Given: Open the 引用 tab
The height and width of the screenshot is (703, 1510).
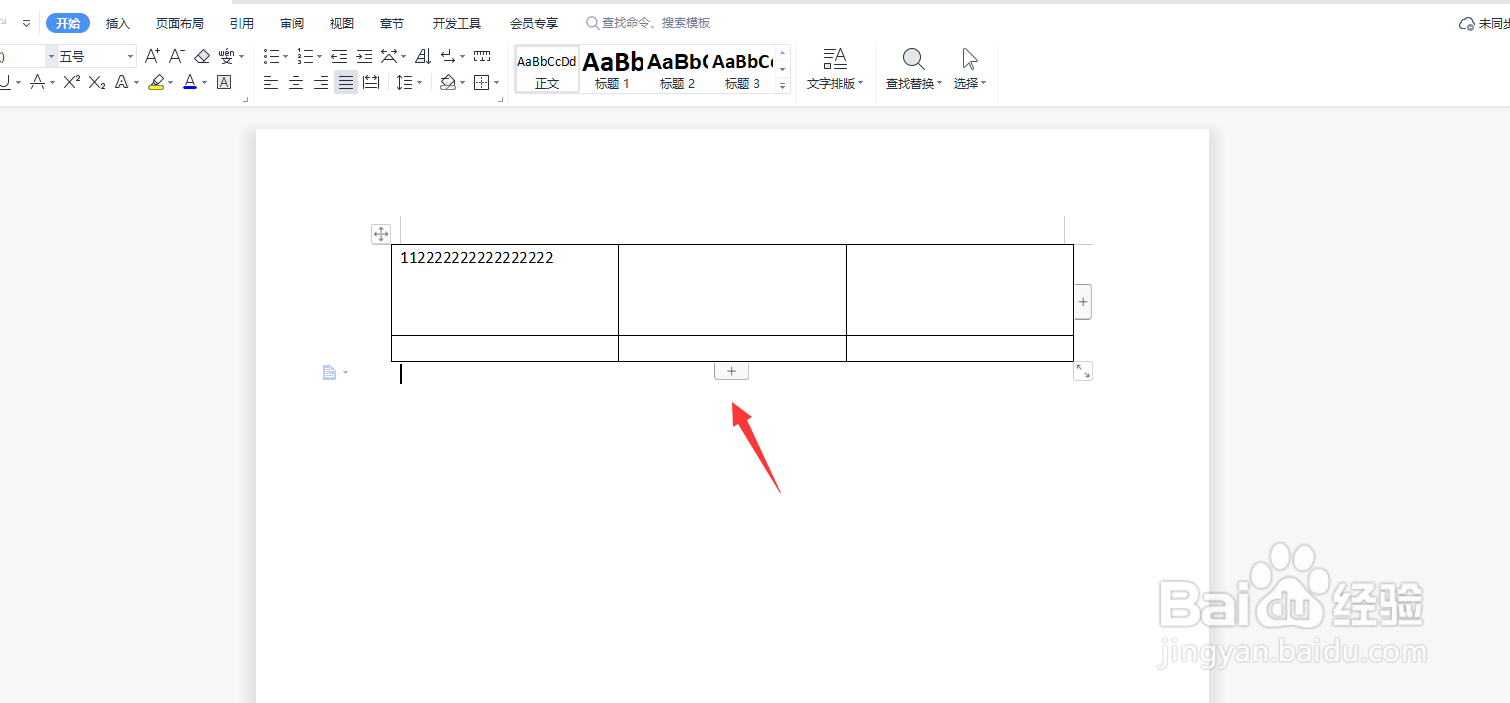Looking at the screenshot, I should coord(242,23).
